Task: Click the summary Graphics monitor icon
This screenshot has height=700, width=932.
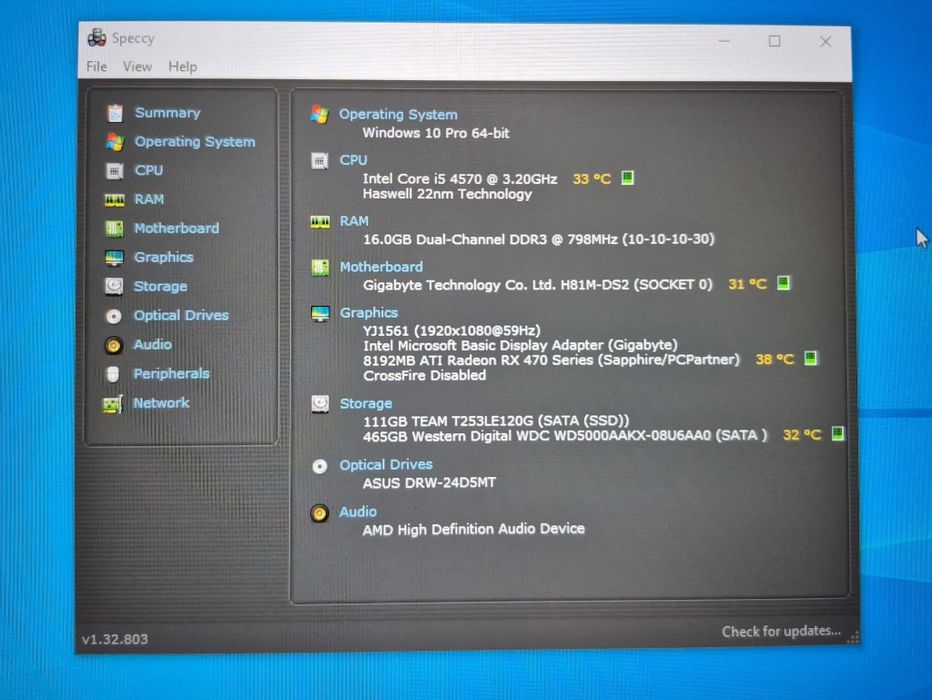Action: 320,313
